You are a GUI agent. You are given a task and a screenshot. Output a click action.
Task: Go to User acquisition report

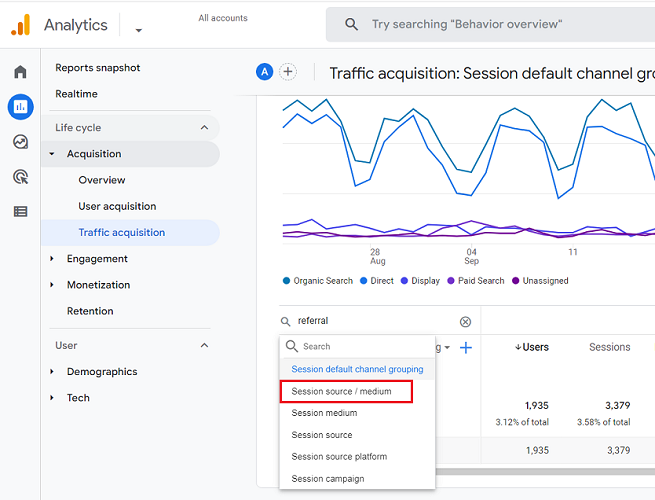(117, 206)
